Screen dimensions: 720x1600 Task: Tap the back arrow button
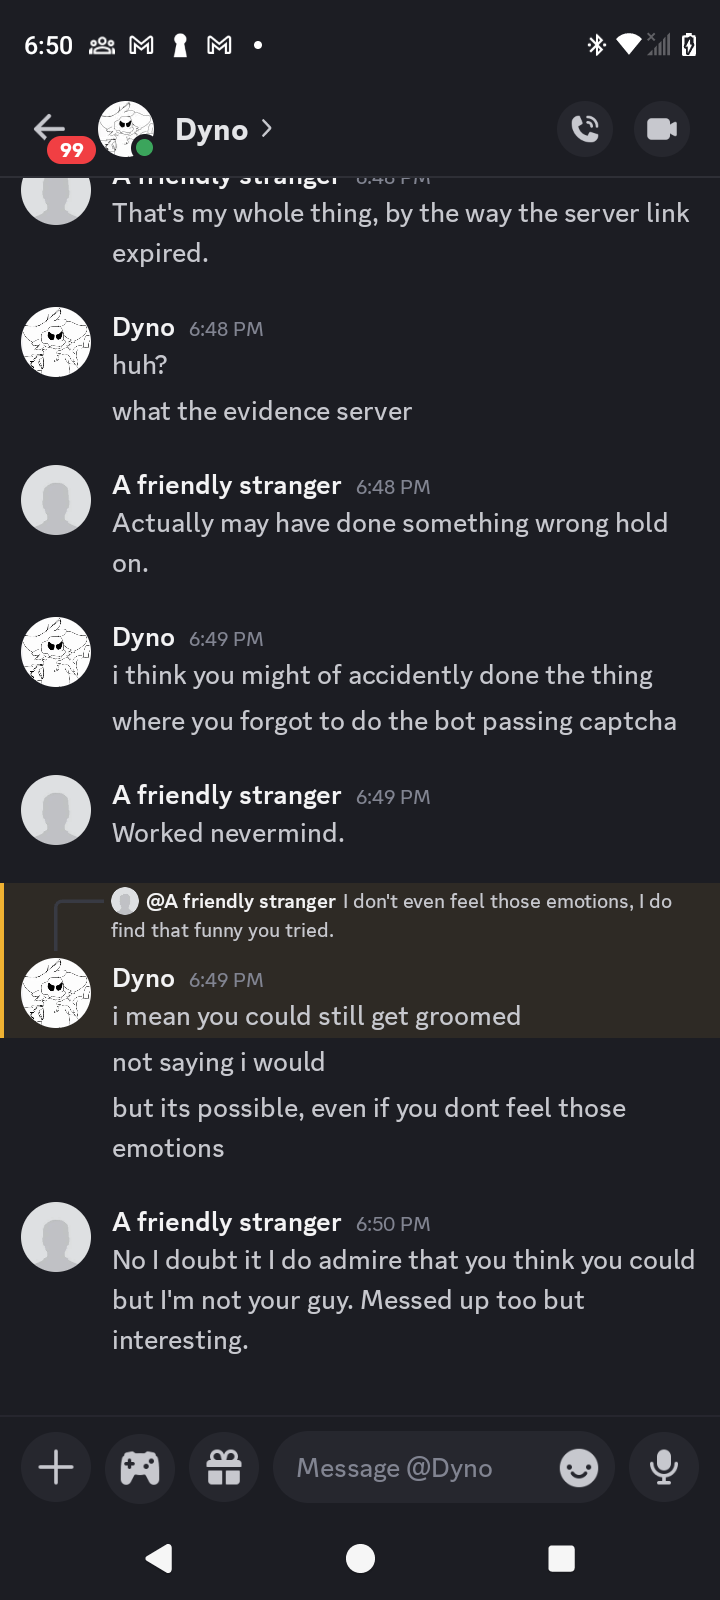pyautogui.click(x=49, y=128)
